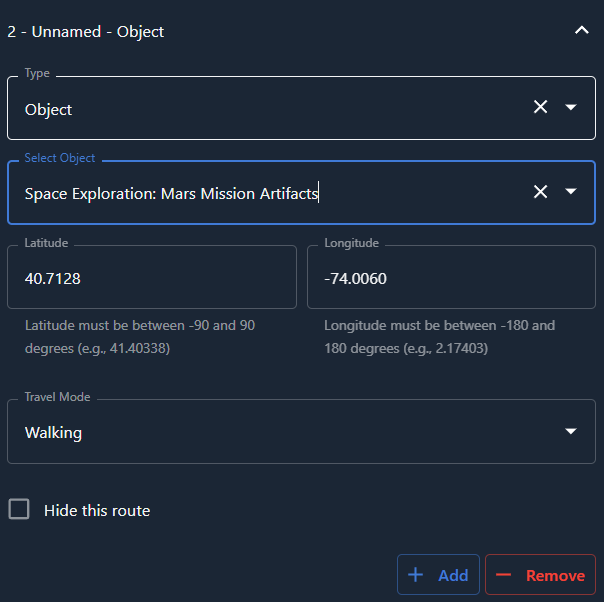Open the Travel Mode dropdown arrow
Screen dimensions: 604x602
(571, 431)
